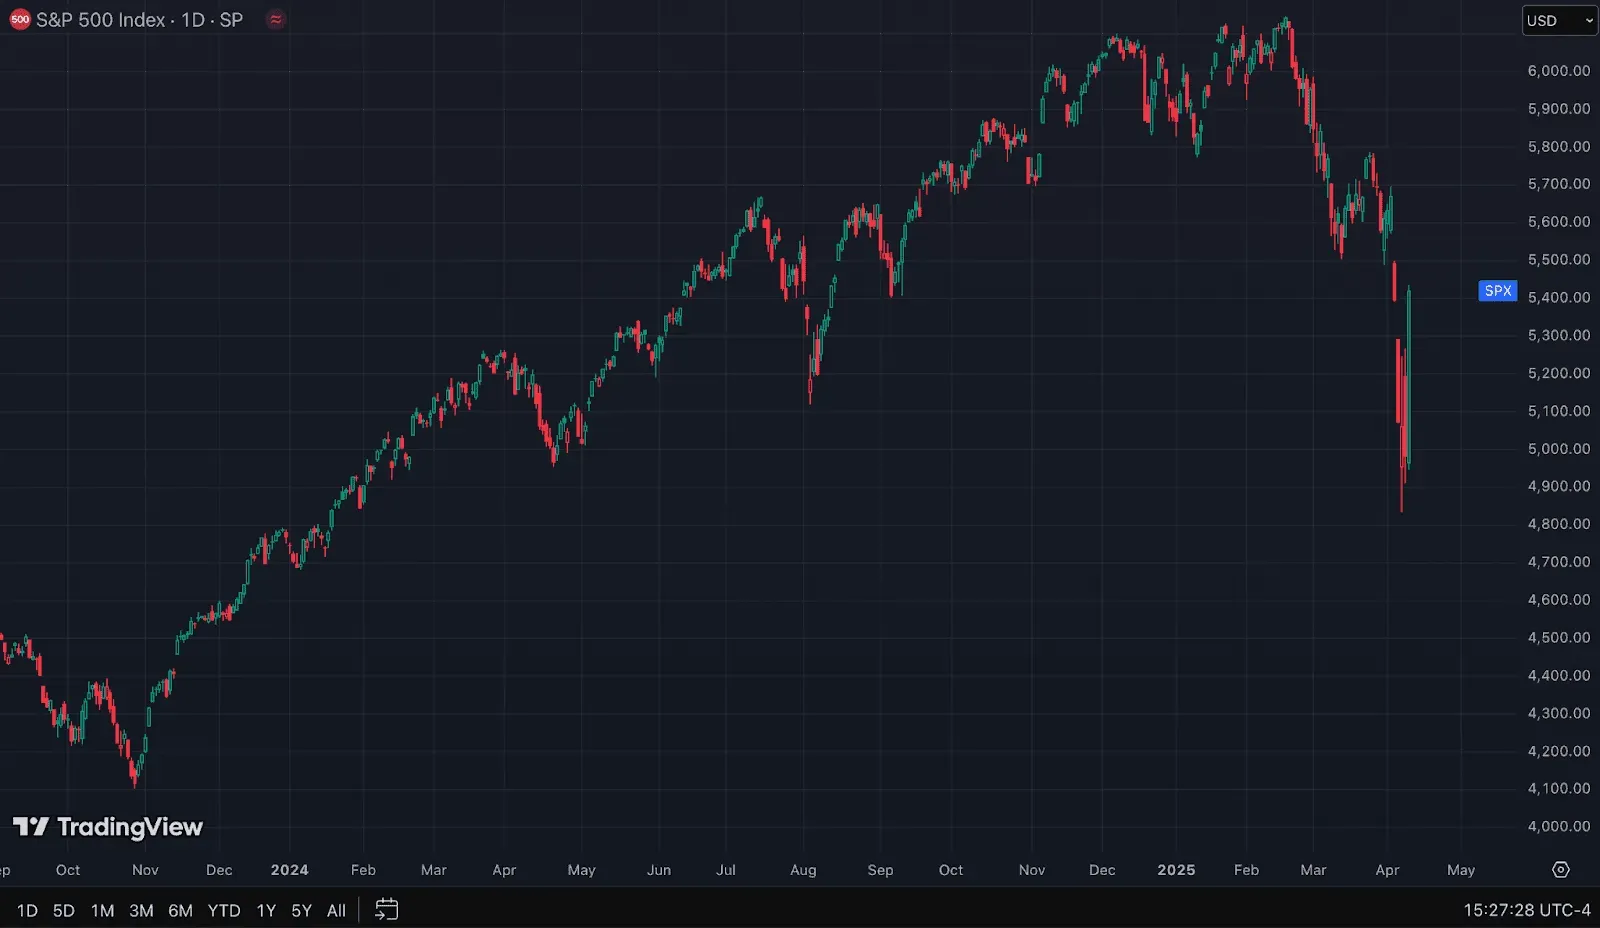Select the 6M time range

180,910
